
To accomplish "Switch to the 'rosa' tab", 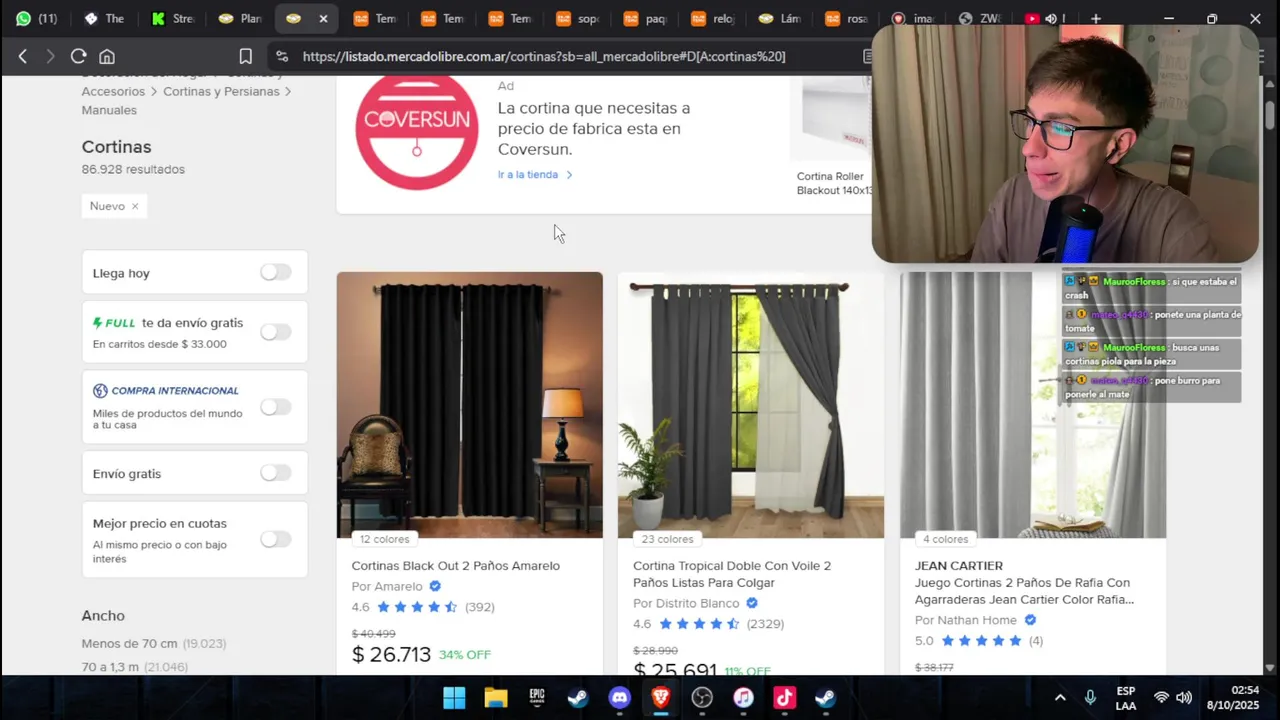I will click(x=847, y=19).
